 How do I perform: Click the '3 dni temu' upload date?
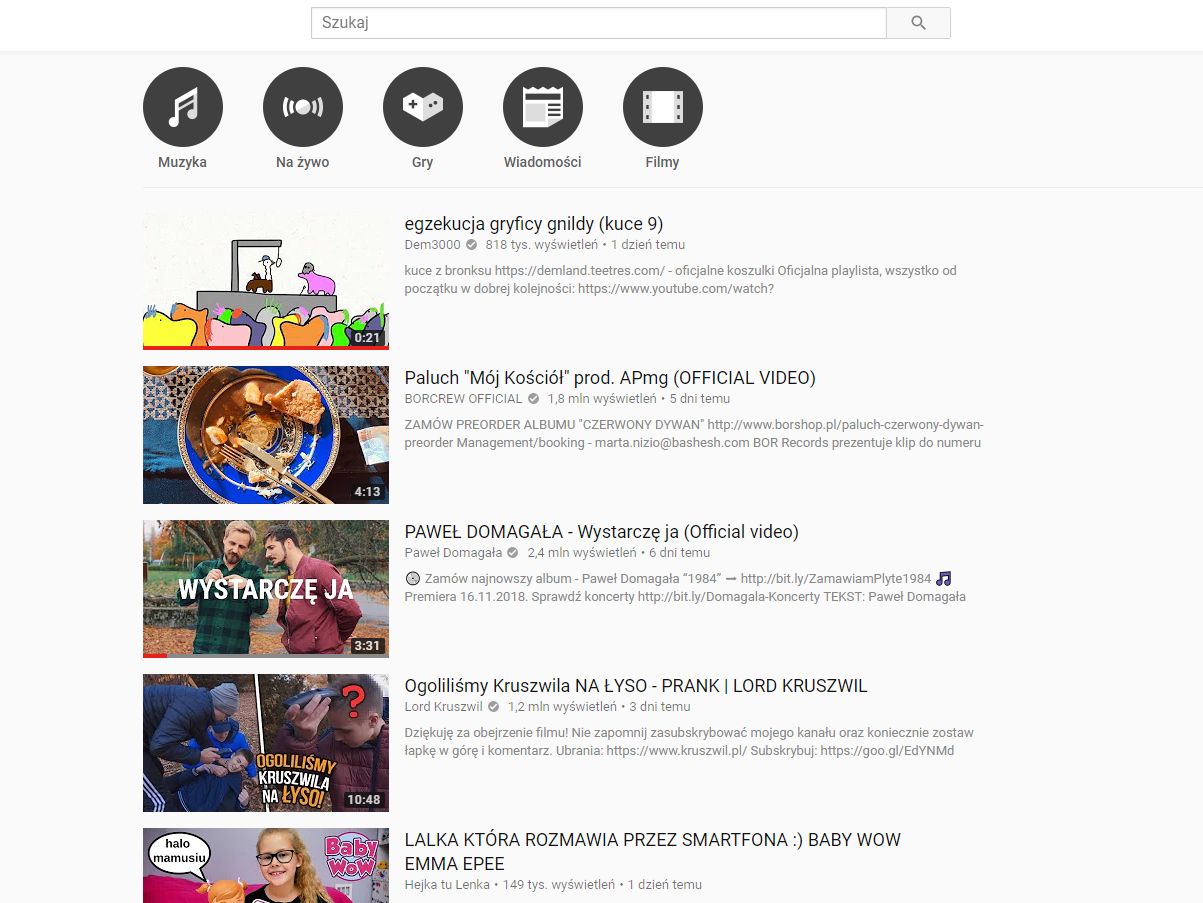click(660, 707)
